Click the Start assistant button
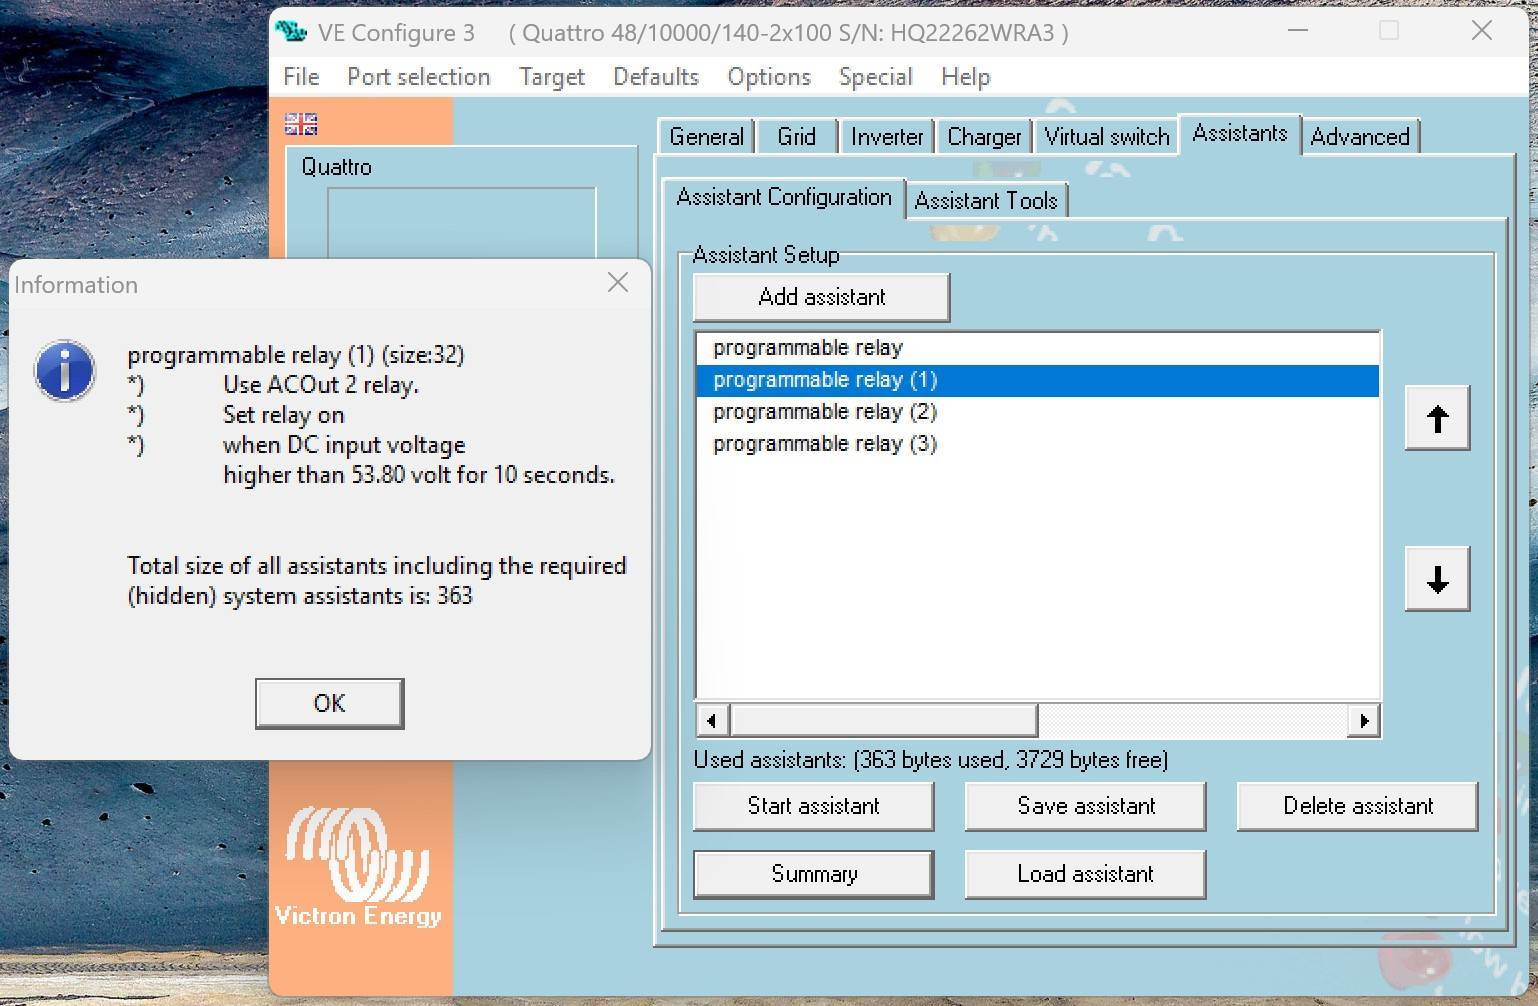This screenshot has width=1538, height=1006. pyautogui.click(x=813, y=806)
